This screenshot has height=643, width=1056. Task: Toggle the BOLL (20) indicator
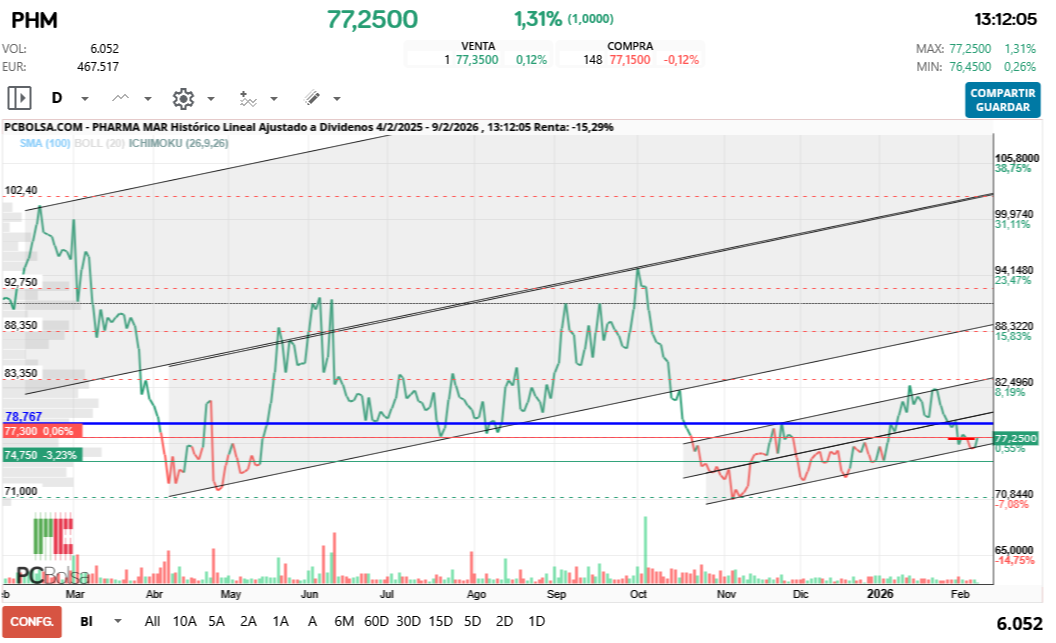[100, 143]
